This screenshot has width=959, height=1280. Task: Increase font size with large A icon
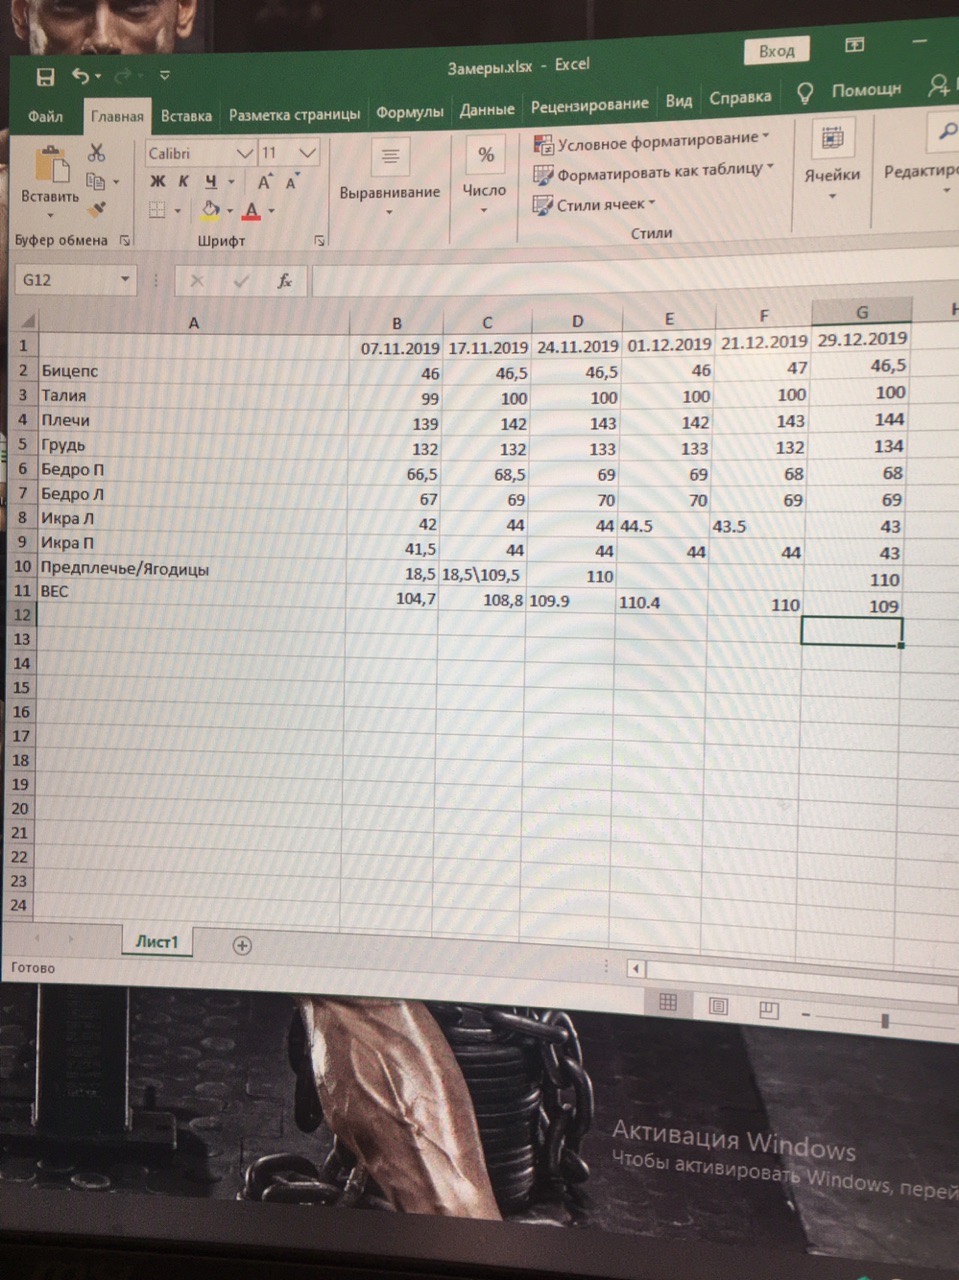coord(264,182)
